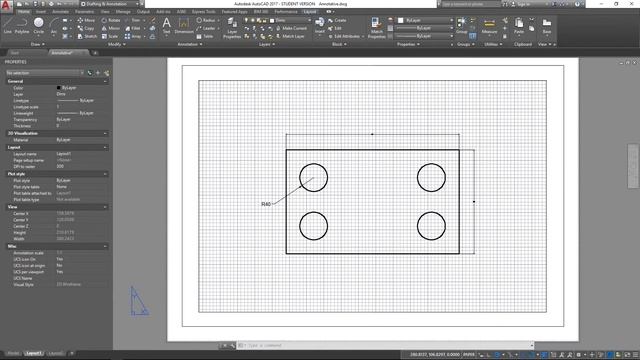This screenshot has width=640, height=360.
Task: Open the Annotate ribbon tab
Action: click(x=60, y=12)
